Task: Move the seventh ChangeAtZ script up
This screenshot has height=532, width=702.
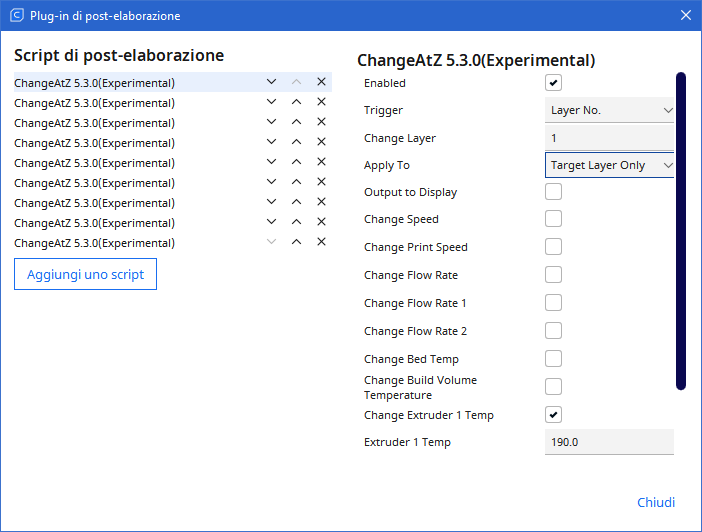Action: click(x=296, y=203)
